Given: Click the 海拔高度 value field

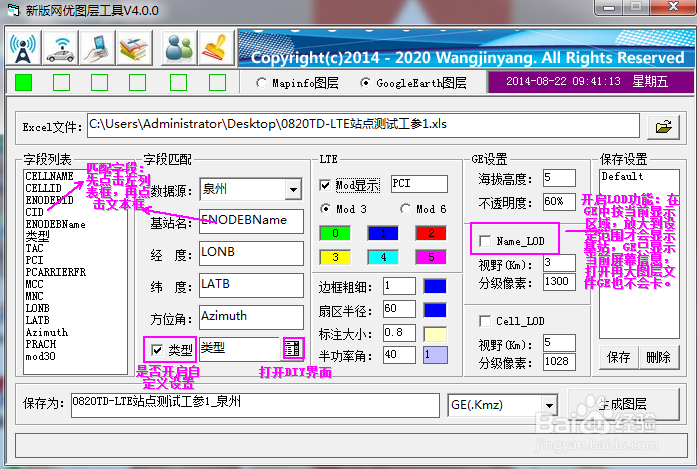Looking at the screenshot, I should point(559,178).
